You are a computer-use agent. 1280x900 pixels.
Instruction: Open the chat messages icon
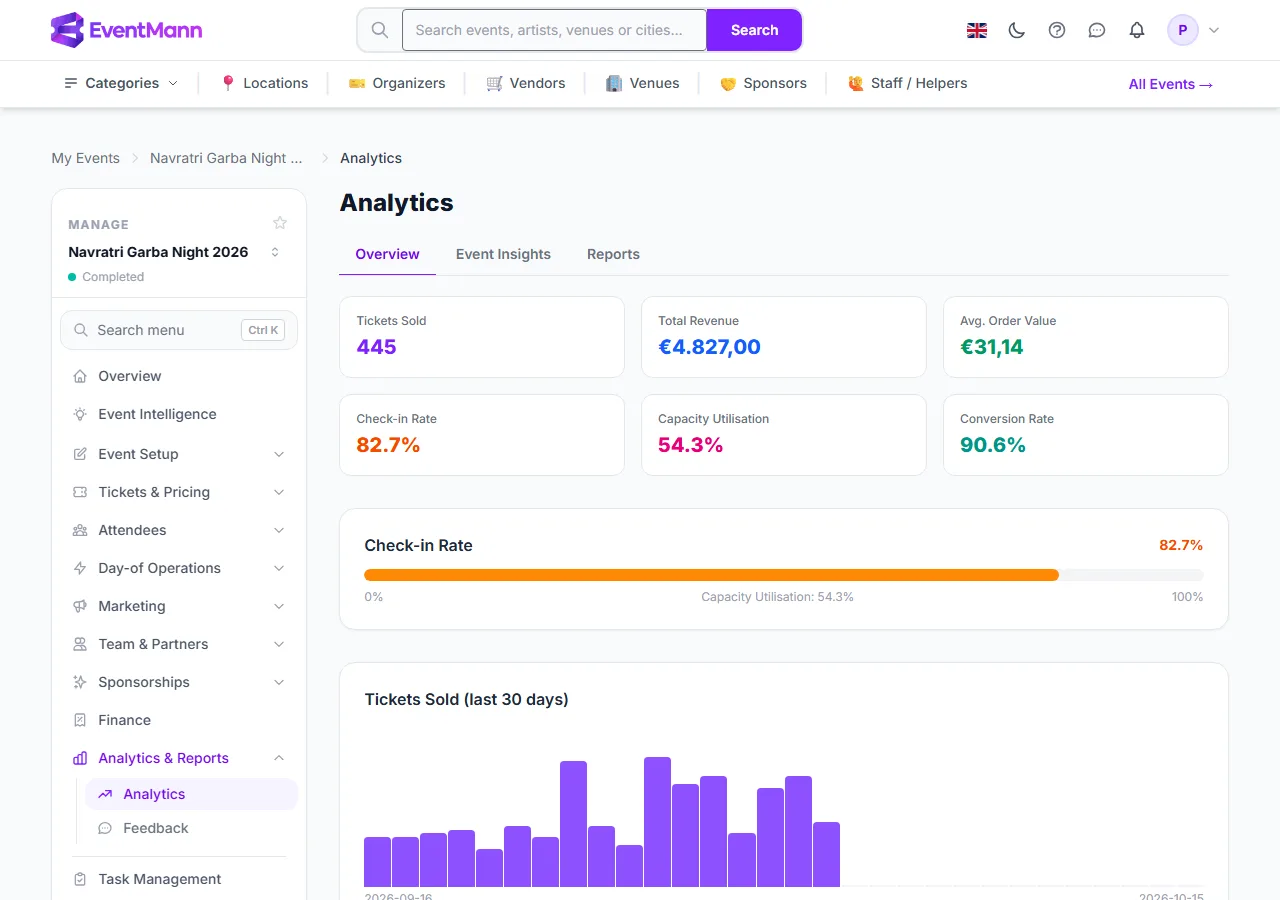pos(1097,30)
